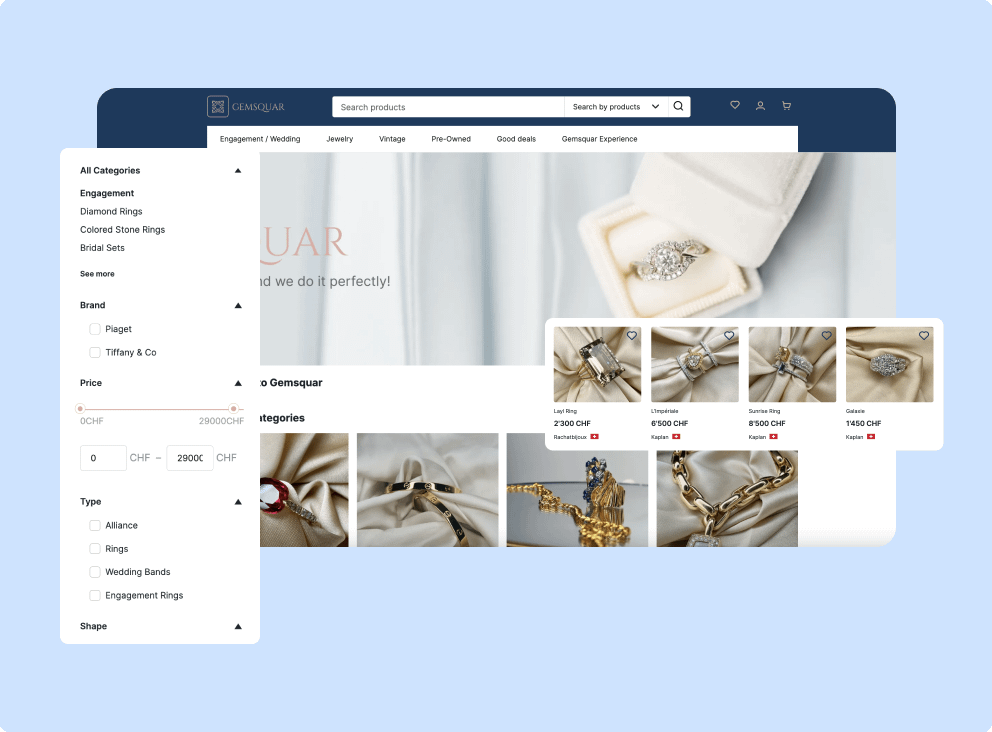Add the Galacie ring to favorites
Image resolution: width=992 pixels, height=732 pixels.
923,336
